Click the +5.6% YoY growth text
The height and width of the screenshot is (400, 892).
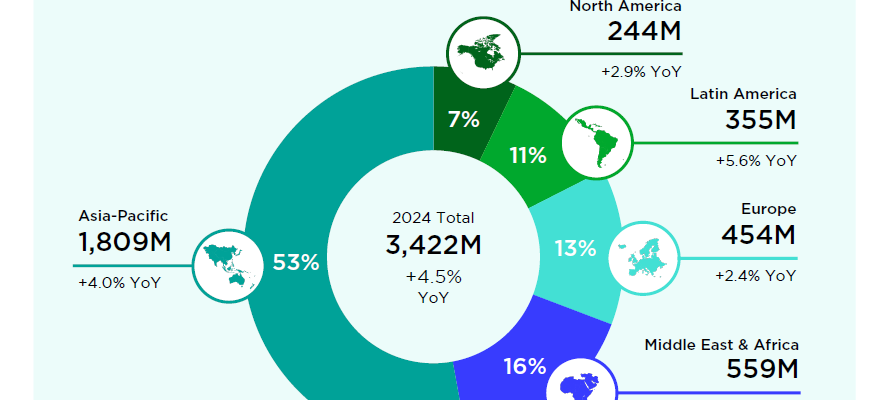pyautogui.click(x=756, y=160)
